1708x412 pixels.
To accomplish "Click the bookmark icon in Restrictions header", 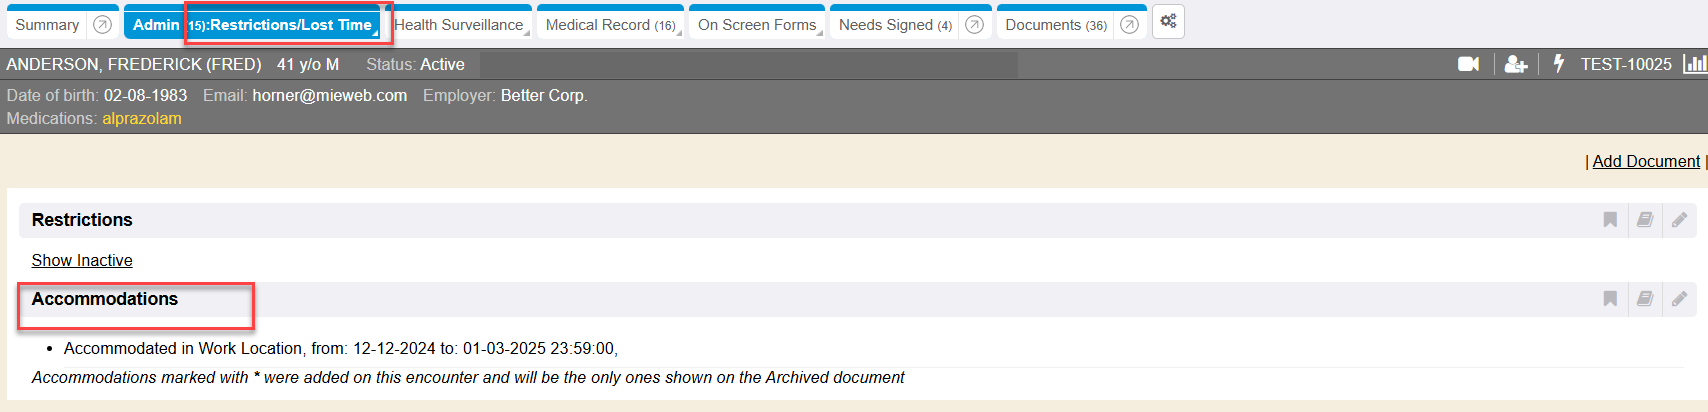I will pyautogui.click(x=1610, y=220).
